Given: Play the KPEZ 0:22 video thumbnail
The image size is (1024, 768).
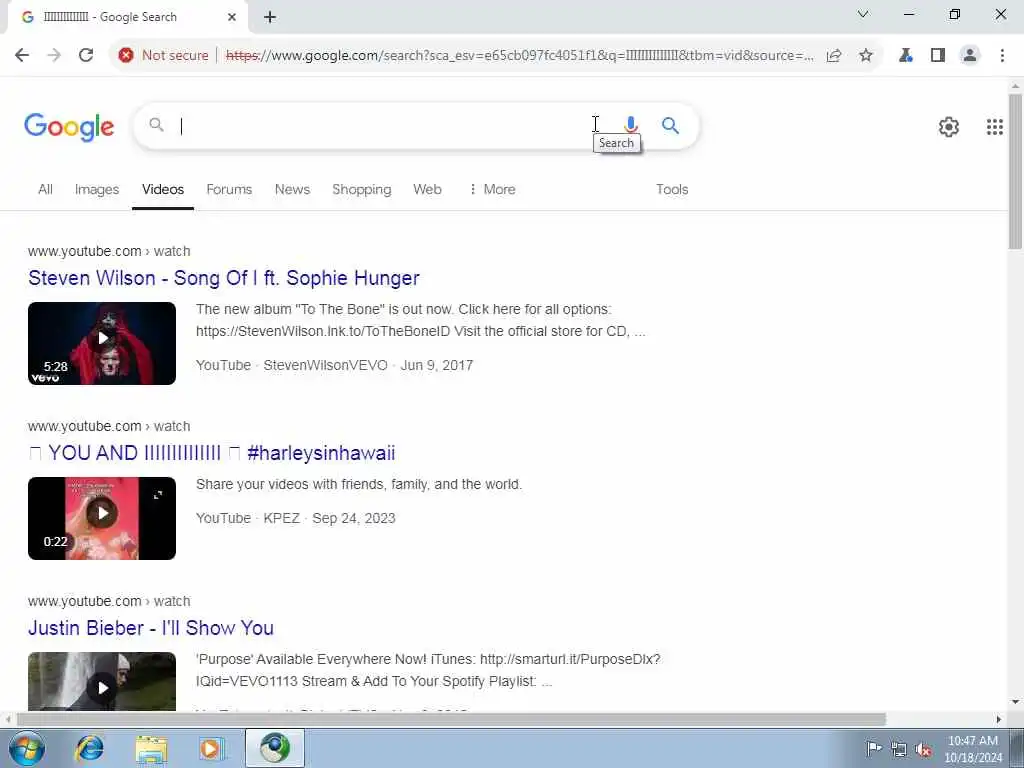Looking at the screenshot, I should tap(102, 519).
